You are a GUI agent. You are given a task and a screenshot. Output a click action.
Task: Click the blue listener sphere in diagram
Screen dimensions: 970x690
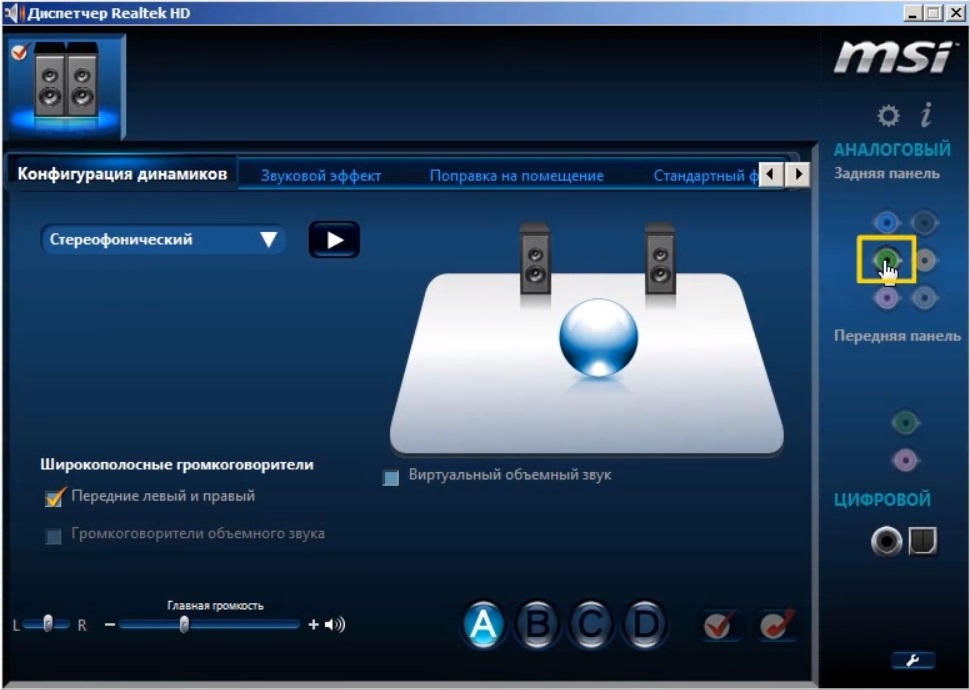tap(598, 337)
